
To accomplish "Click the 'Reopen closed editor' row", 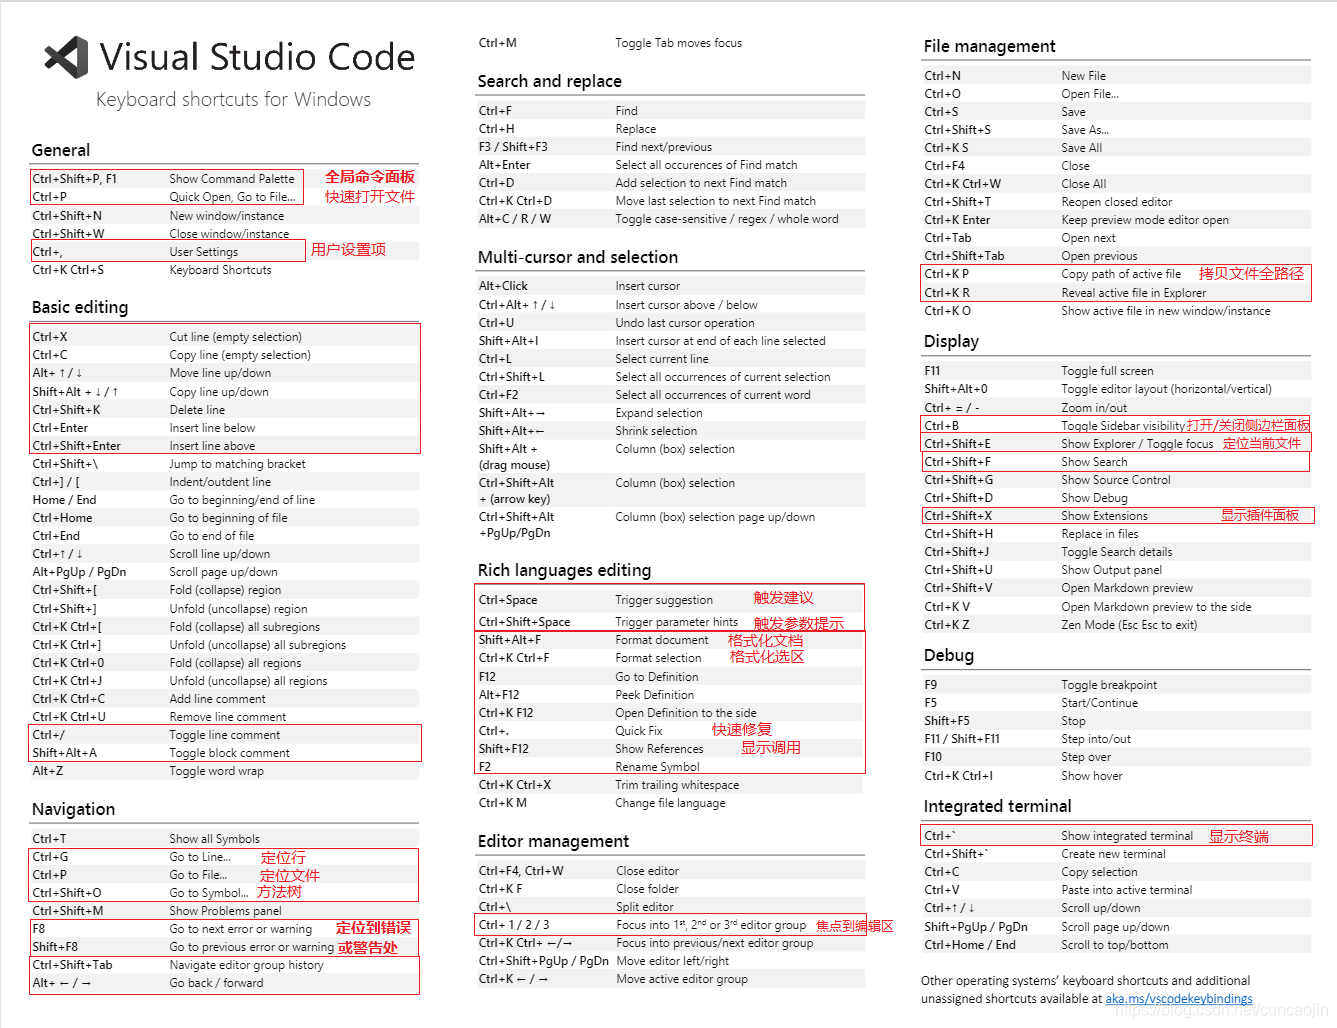I will click(1117, 202).
